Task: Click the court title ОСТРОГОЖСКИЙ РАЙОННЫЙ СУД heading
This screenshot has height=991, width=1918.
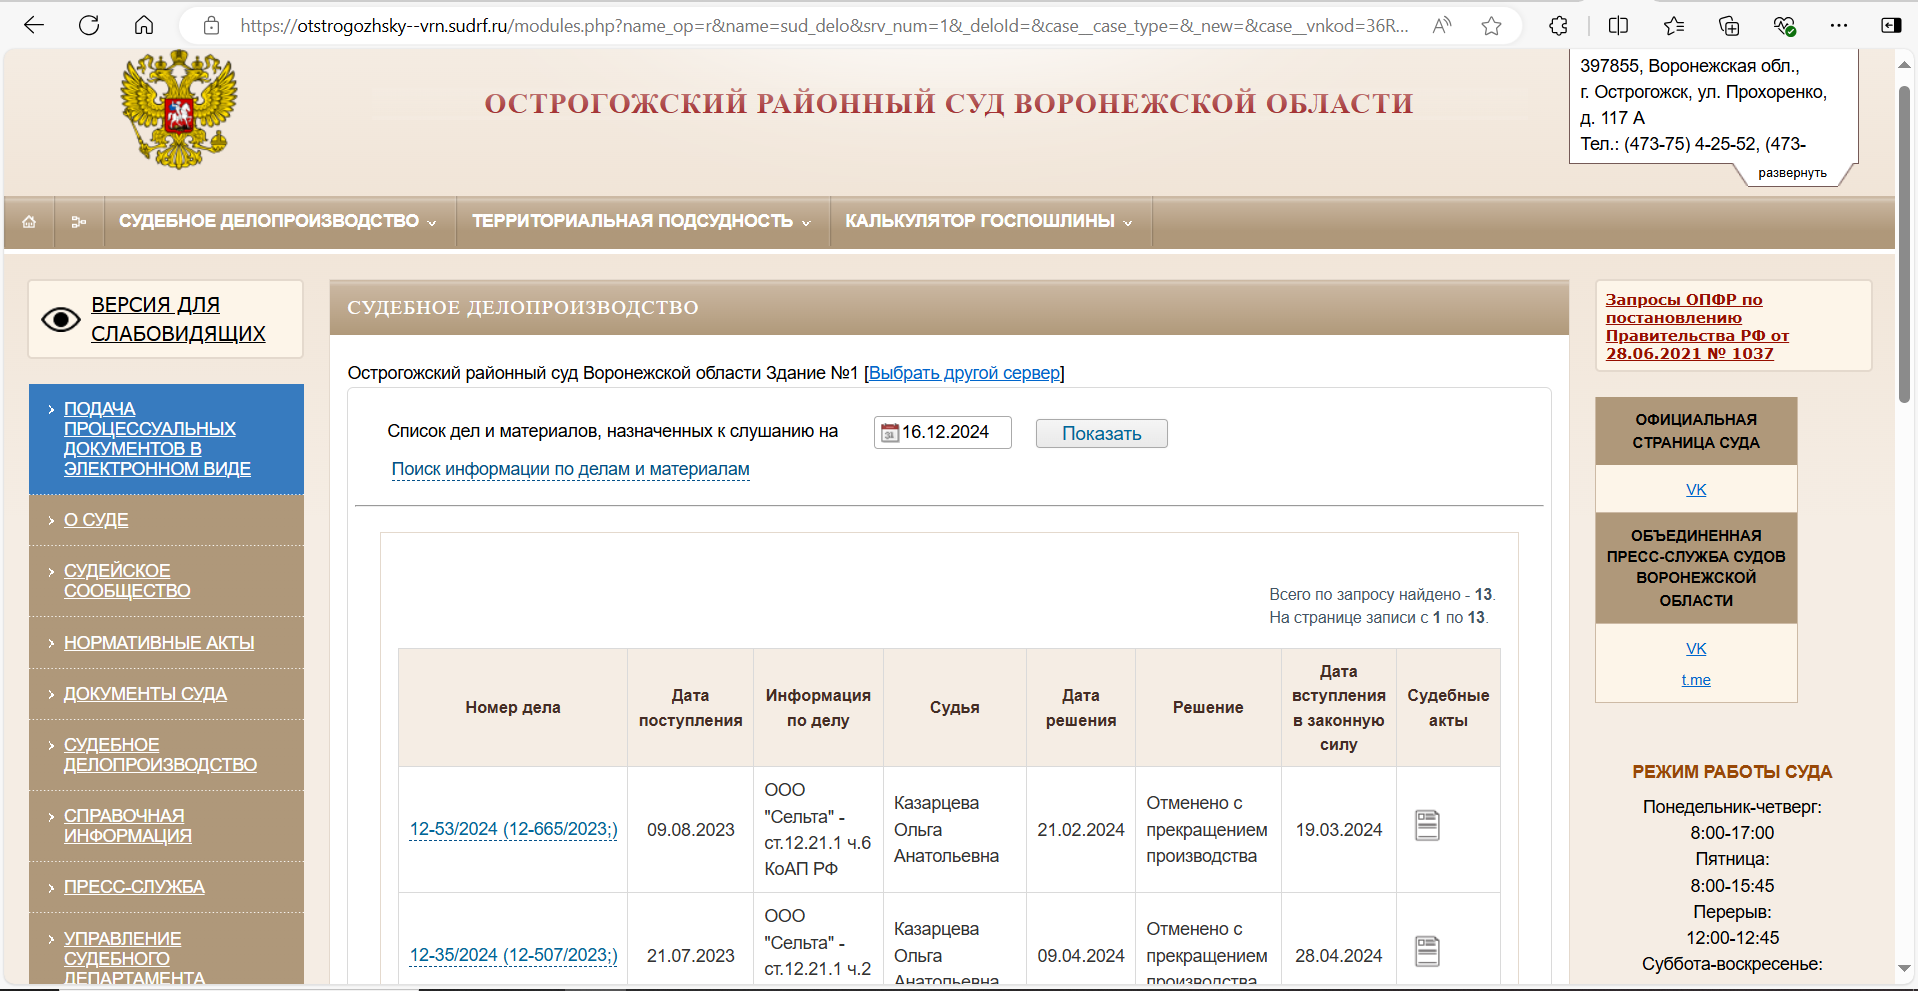Action: pos(949,104)
